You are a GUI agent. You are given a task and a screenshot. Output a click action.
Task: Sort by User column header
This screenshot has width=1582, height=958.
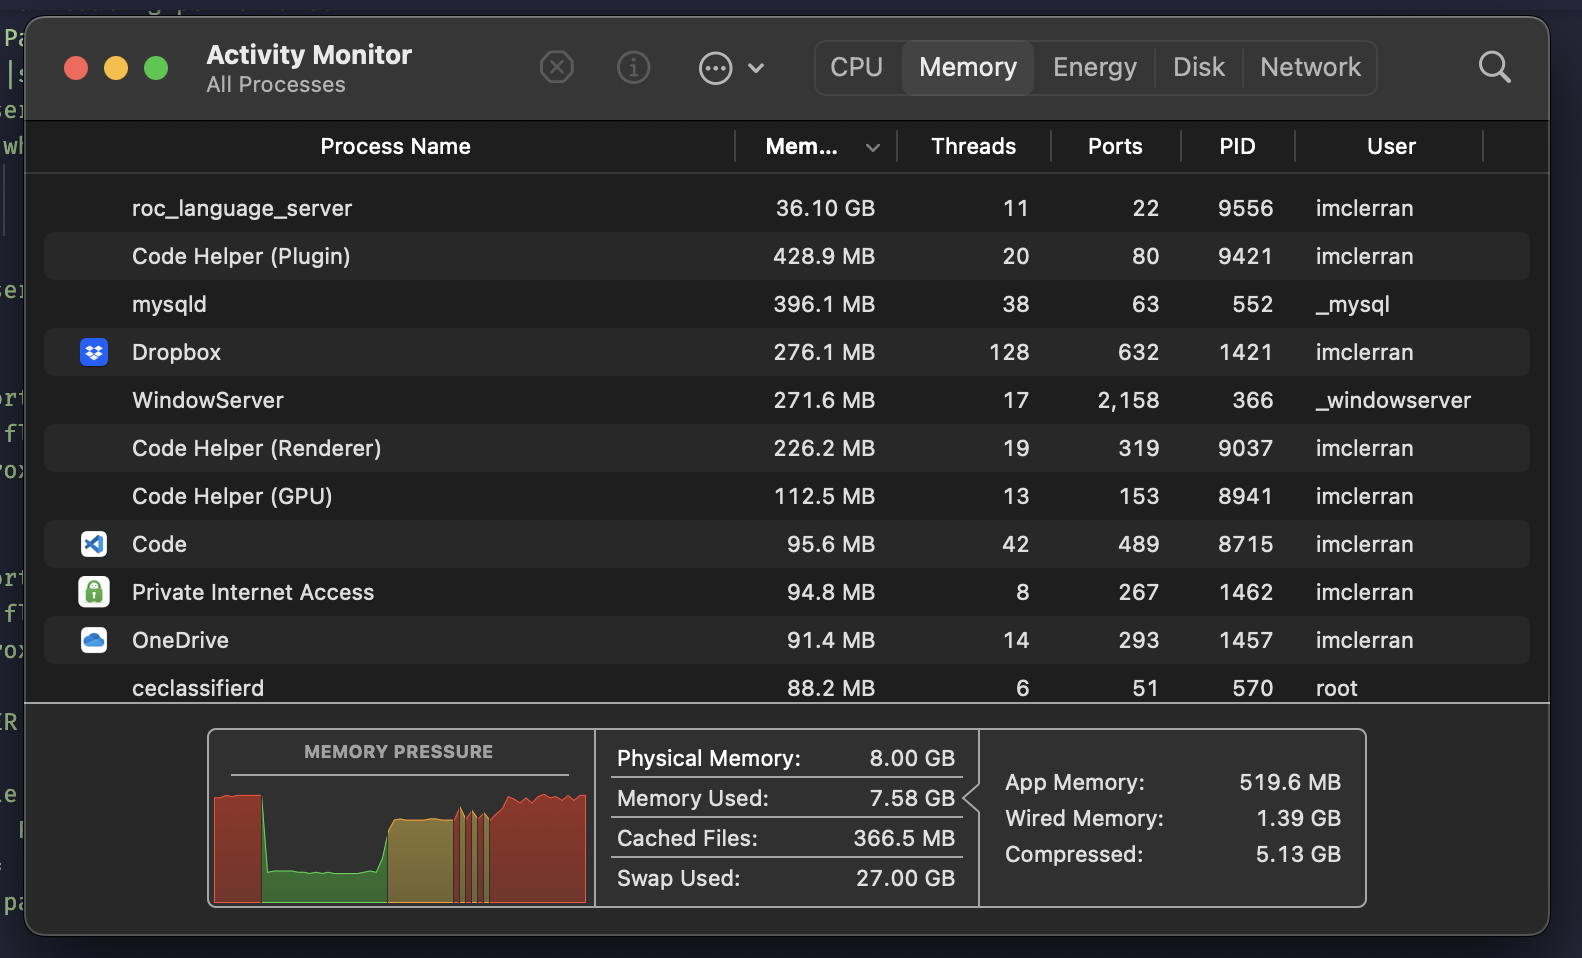[x=1391, y=147]
